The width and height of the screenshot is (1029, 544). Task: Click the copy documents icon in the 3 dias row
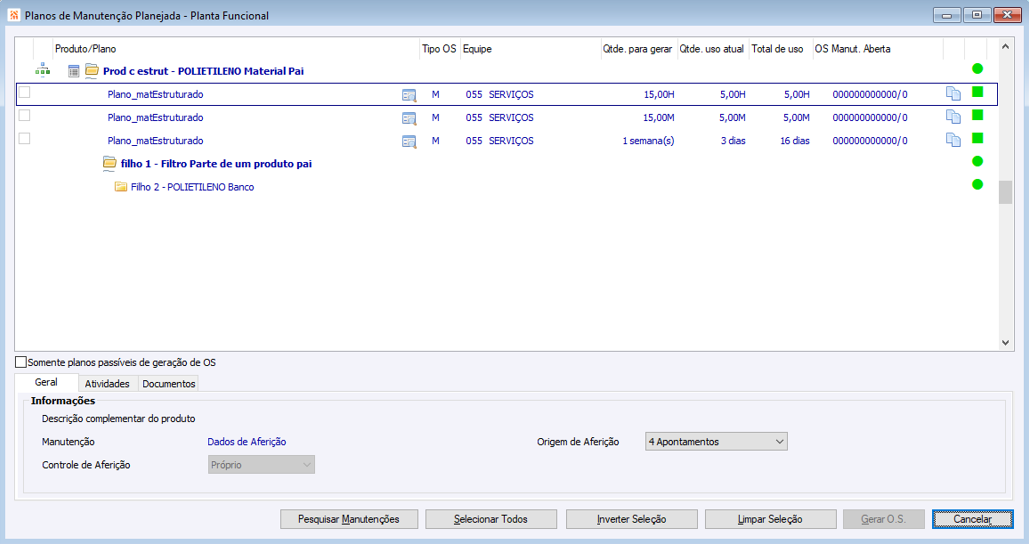click(953, 140)
